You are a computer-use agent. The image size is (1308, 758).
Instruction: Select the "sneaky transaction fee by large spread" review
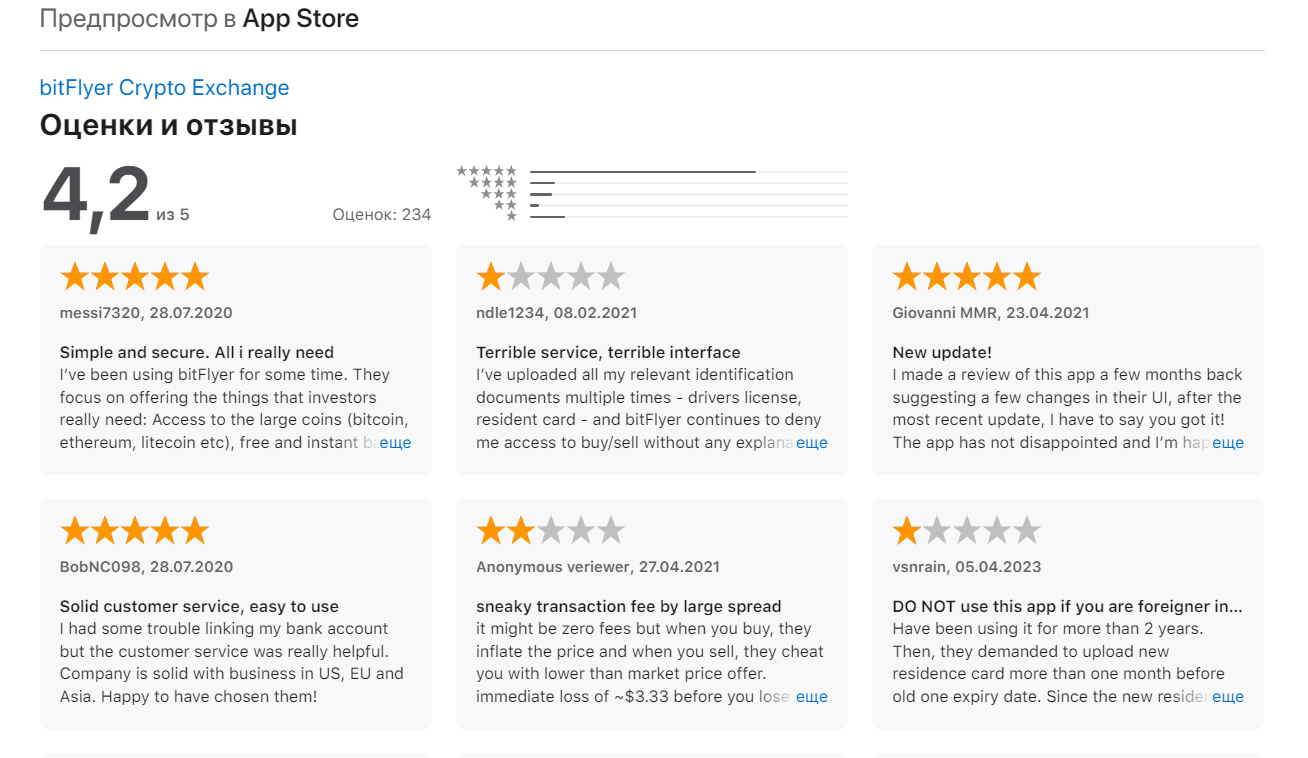coord(628,606)
